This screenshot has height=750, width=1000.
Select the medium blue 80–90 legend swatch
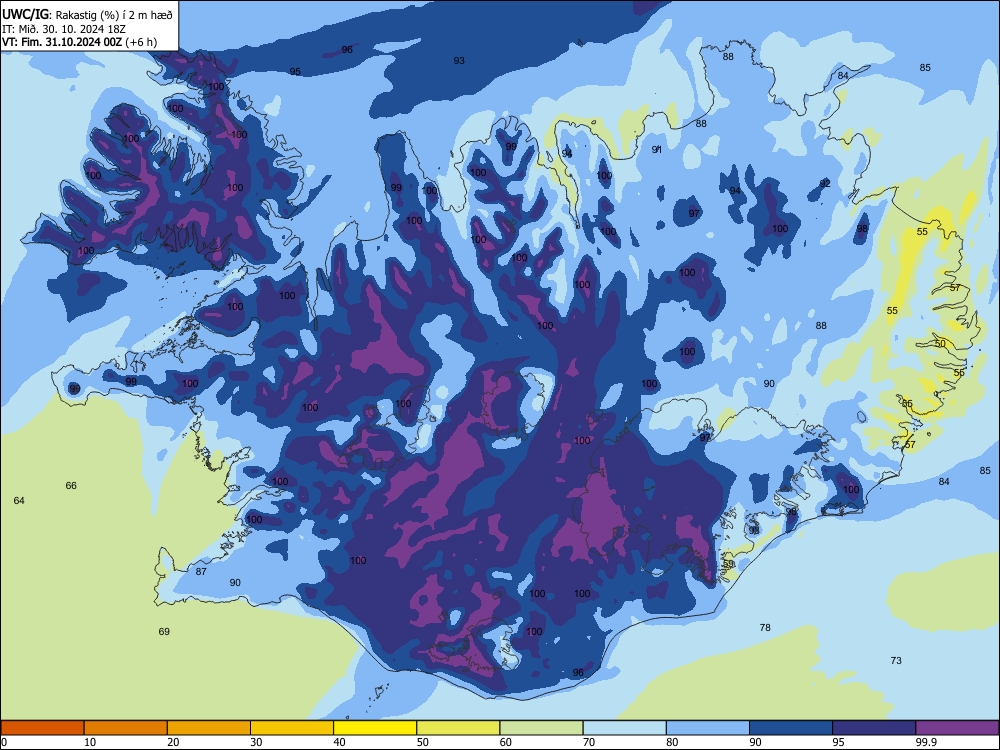point(707,728)
